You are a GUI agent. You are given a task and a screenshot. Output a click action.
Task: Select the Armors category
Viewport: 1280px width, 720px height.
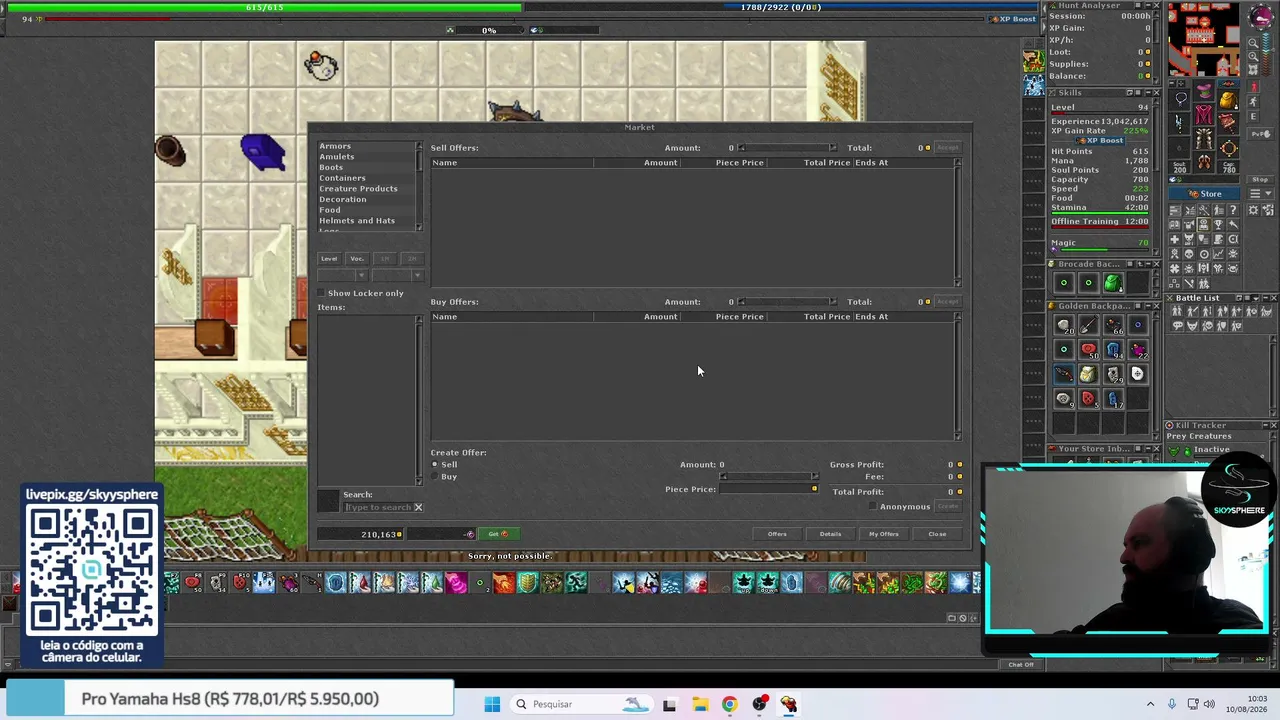(x=335, y=146)
